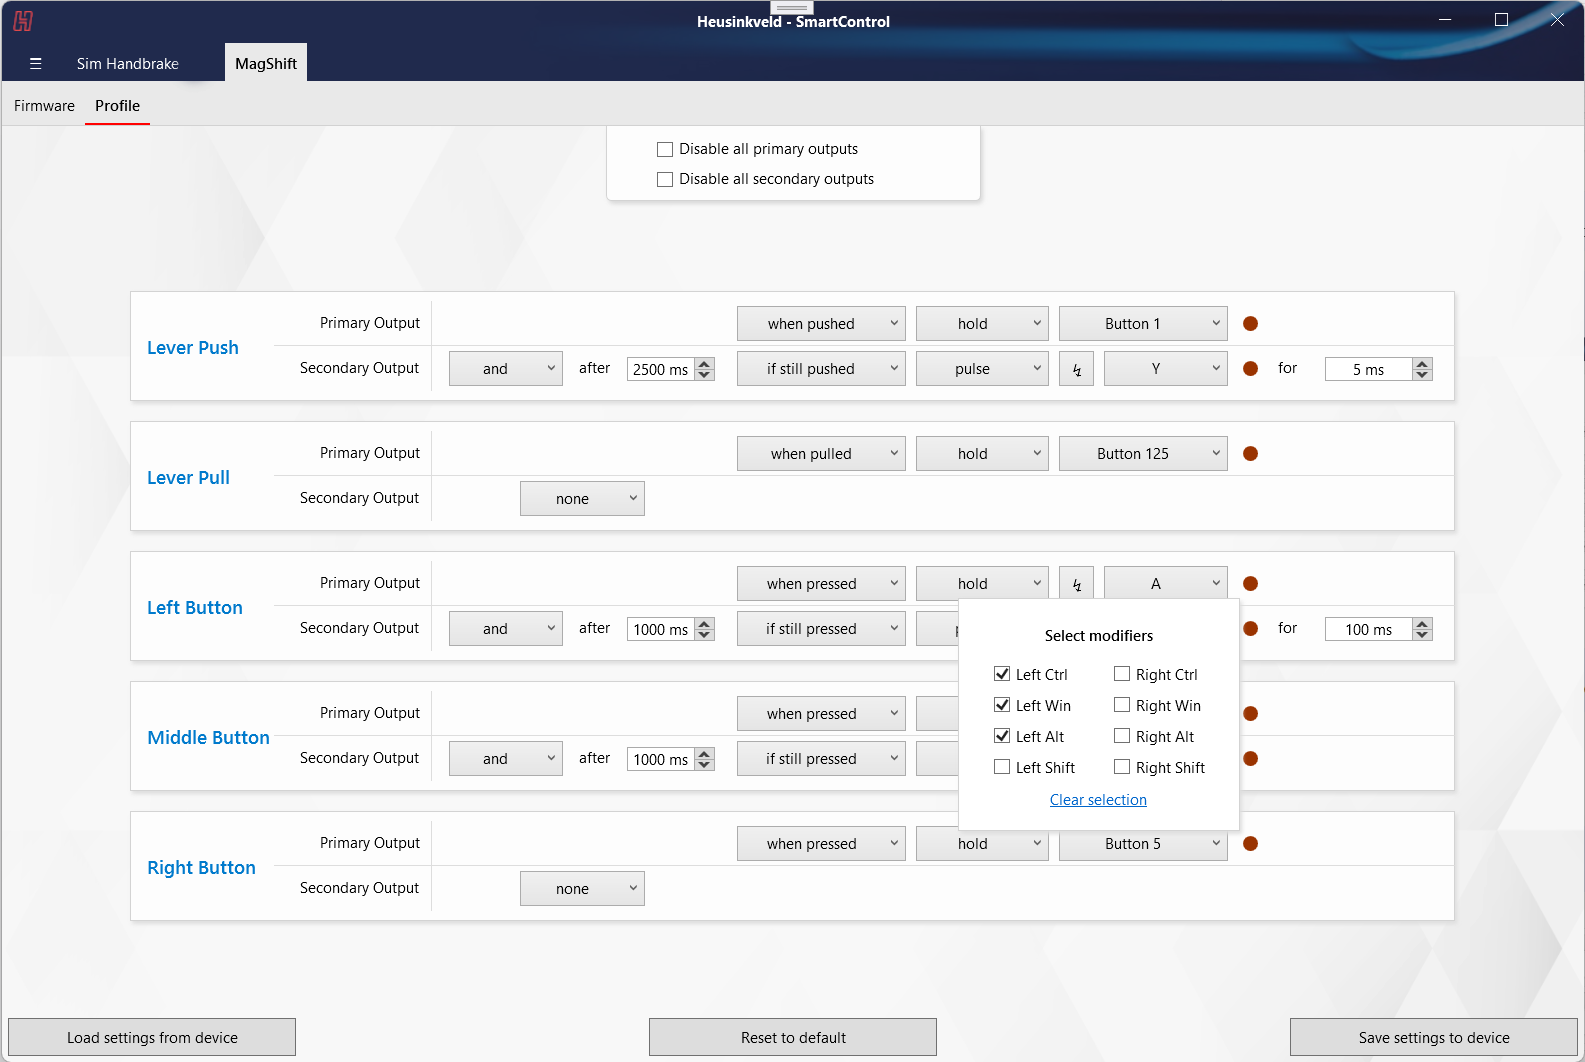
Task: Tick Disable all secondary outputs checkbox
Action: tap(665, 180)
